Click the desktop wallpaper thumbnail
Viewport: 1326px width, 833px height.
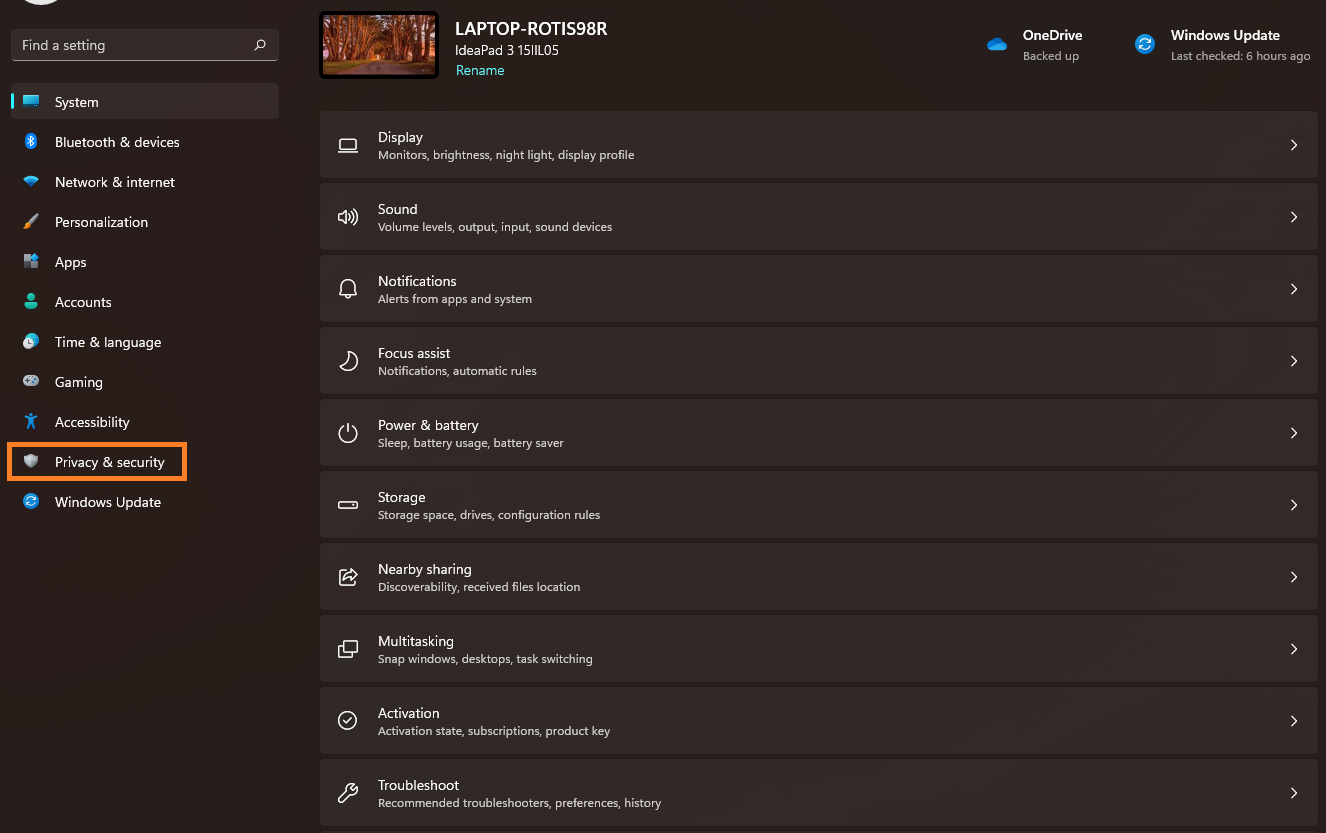point(379,45)
